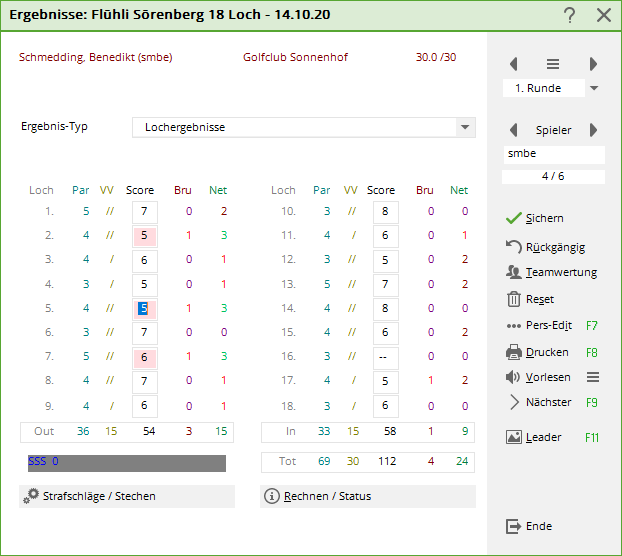
Task: Open the round list hamburger menu
Action: click(x=553, y=64)
